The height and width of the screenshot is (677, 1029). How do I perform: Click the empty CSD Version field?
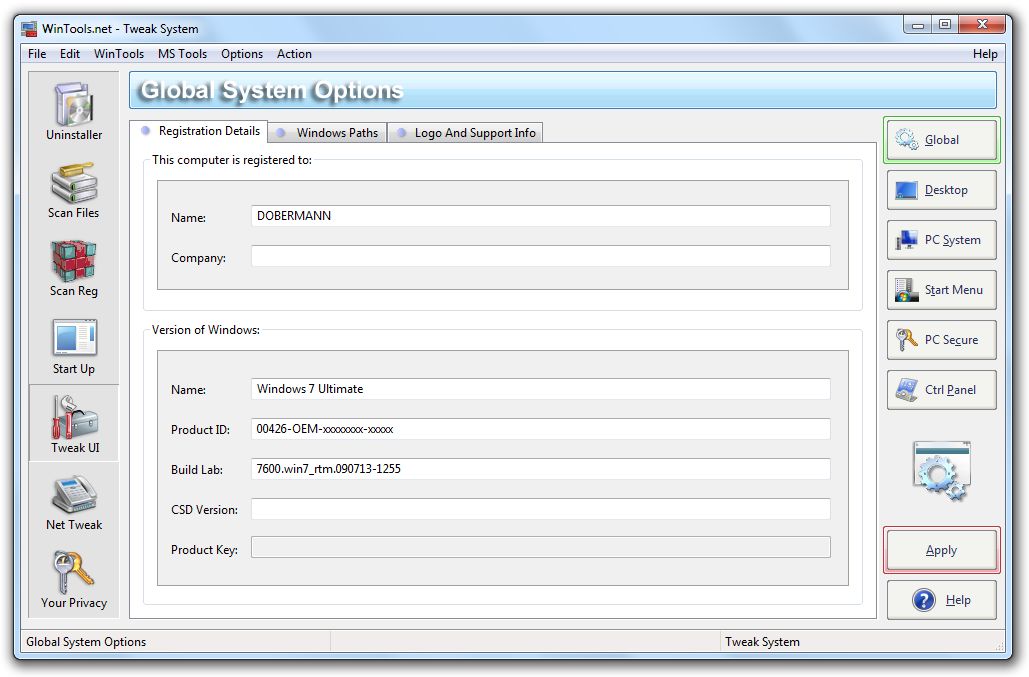point(541,509)
